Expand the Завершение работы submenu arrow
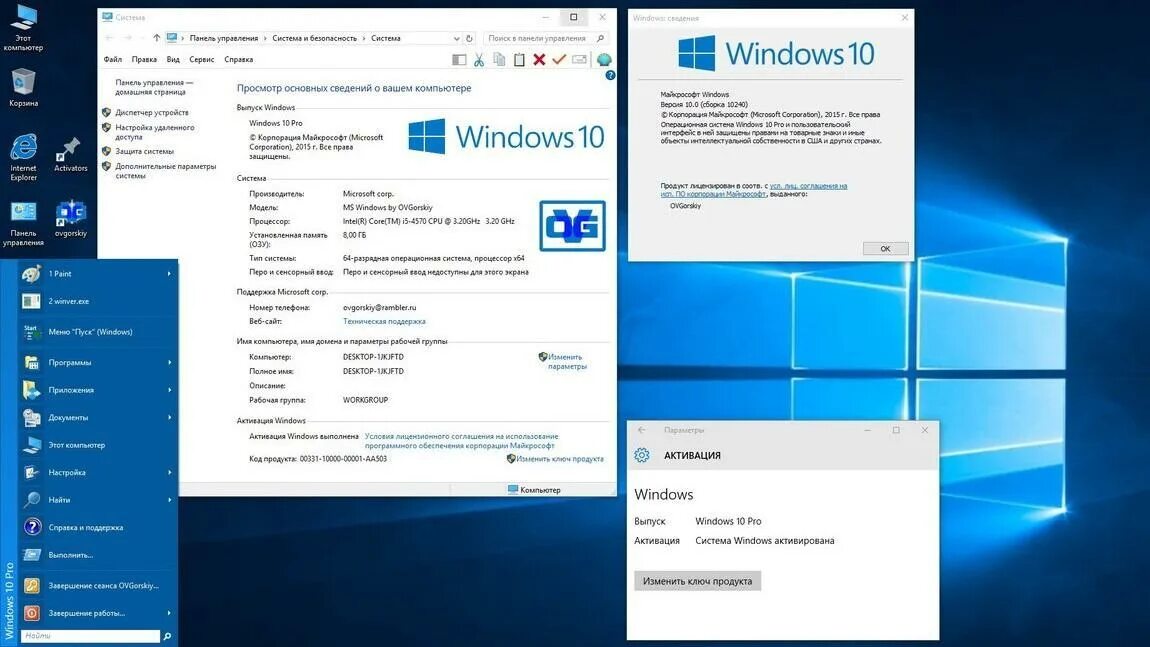The width and height of the screenshot is (1150, 647). (x=169, y=613)
